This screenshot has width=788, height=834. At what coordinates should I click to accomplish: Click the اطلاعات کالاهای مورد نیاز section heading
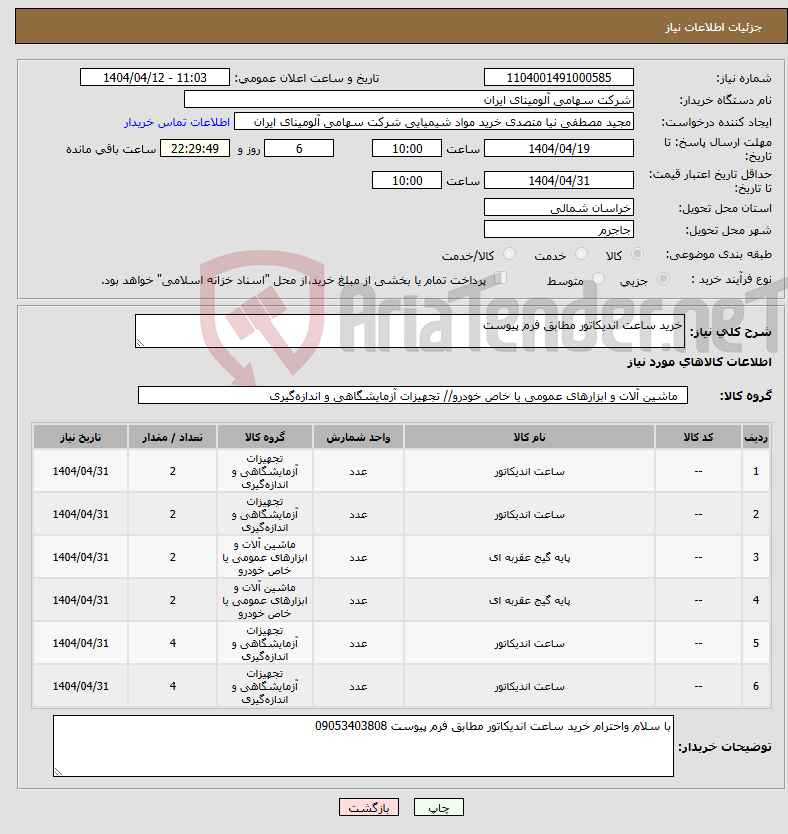click(x=699, y=362)
